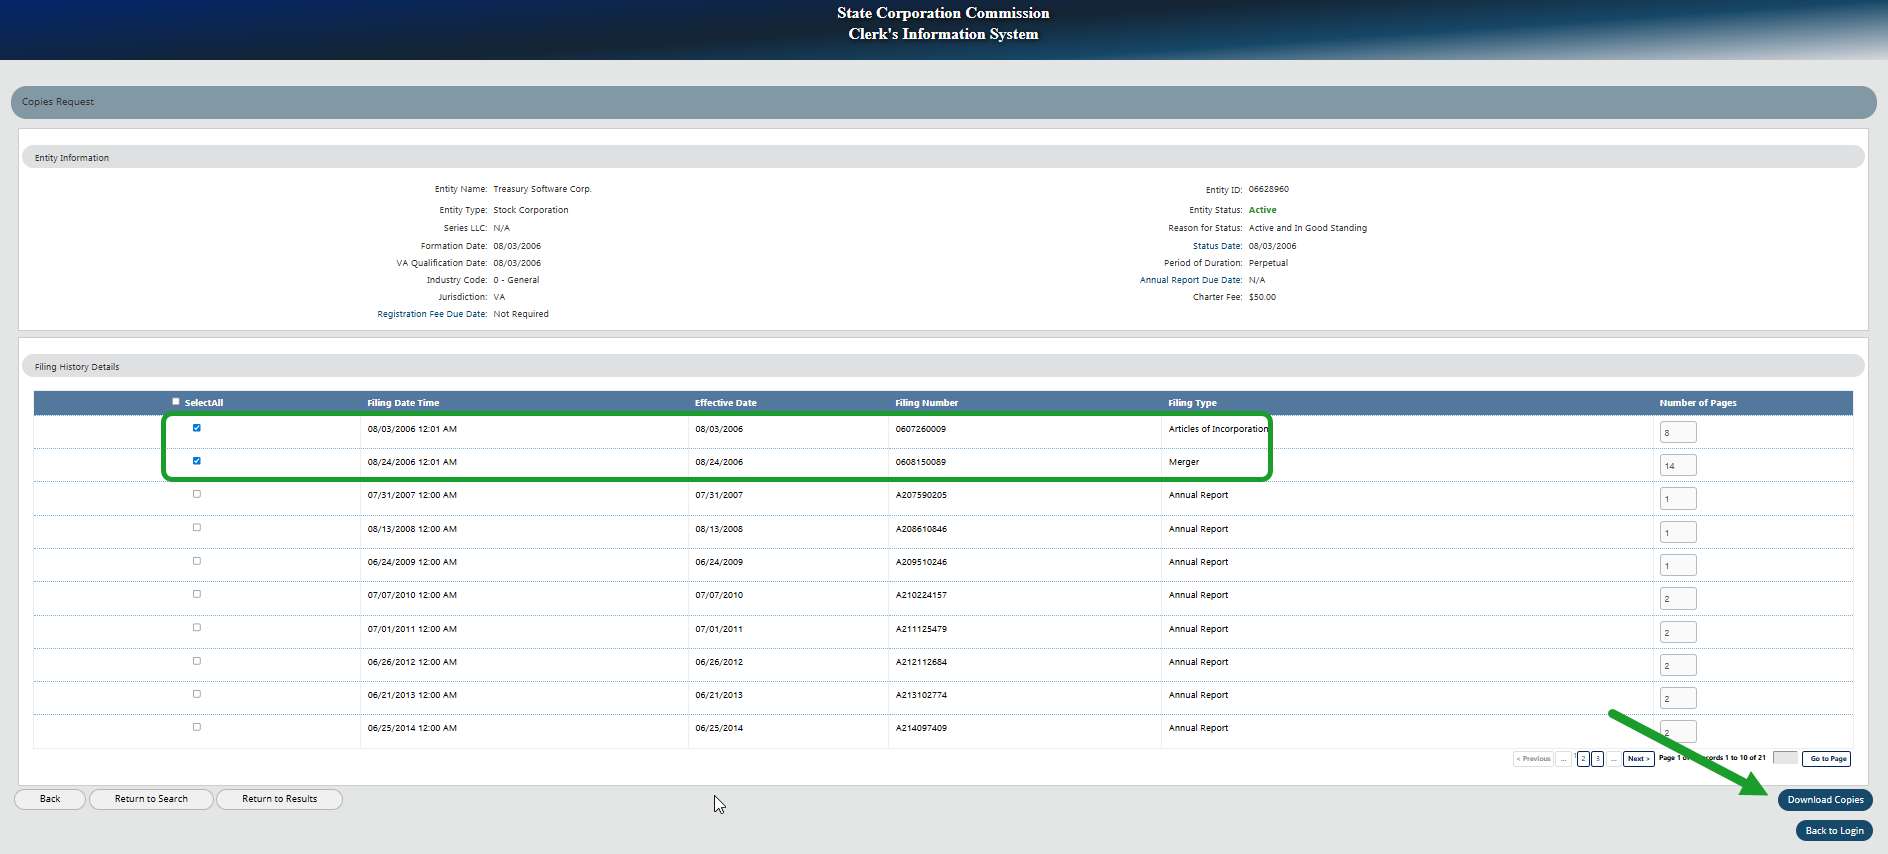Viewport: 1888px width, 854px height.
Task: Click Download Copies button
Action: 1825,800
